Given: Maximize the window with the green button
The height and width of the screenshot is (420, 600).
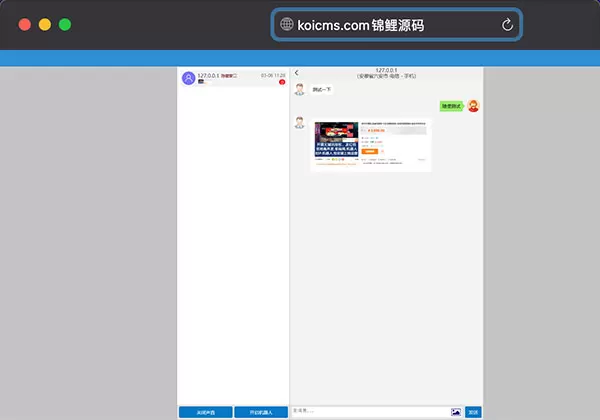Looking at the screenshot, I should pos(65,24).
